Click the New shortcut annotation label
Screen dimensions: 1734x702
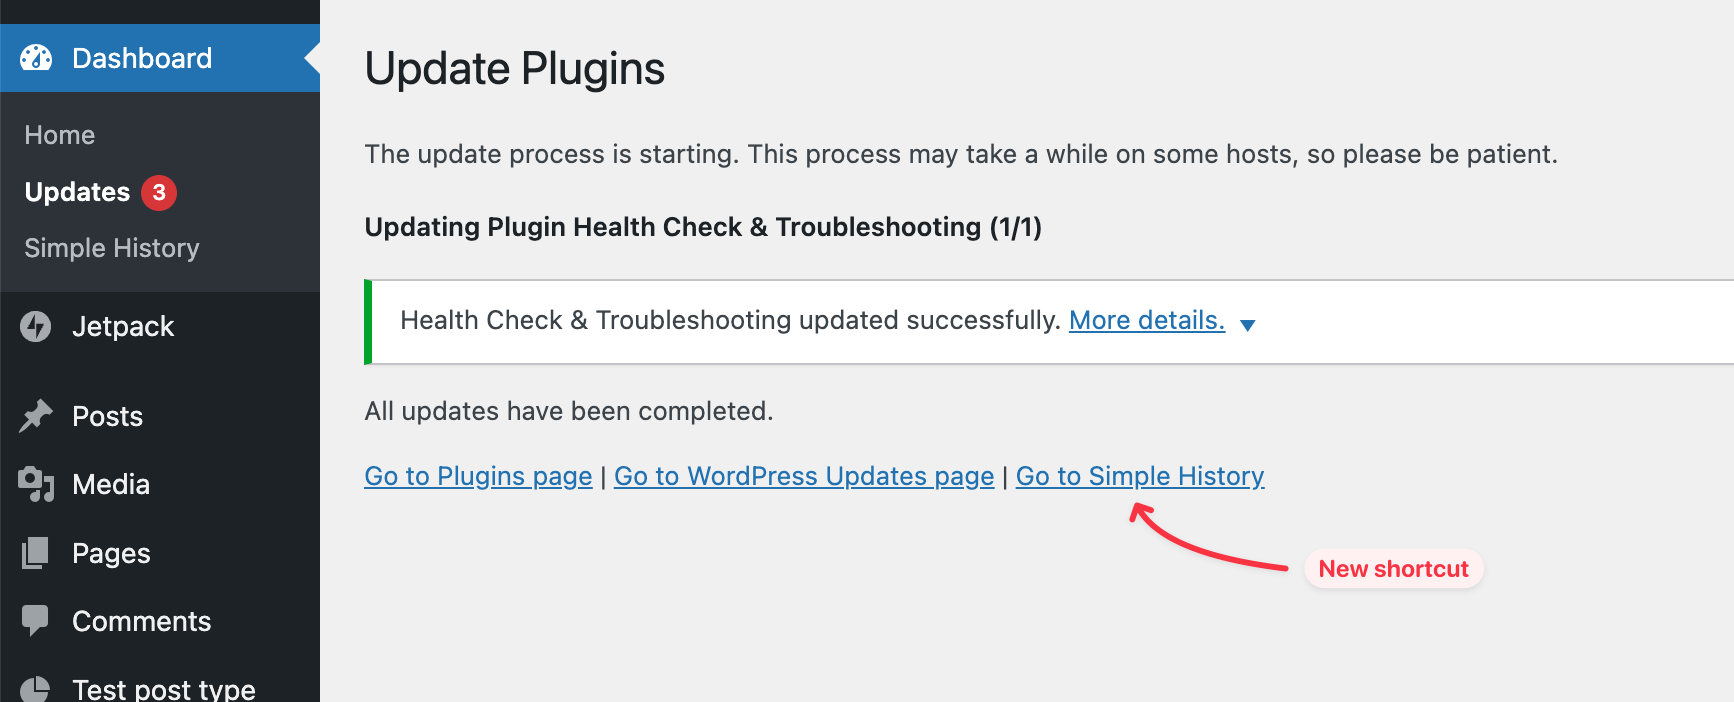(1393, 568)
